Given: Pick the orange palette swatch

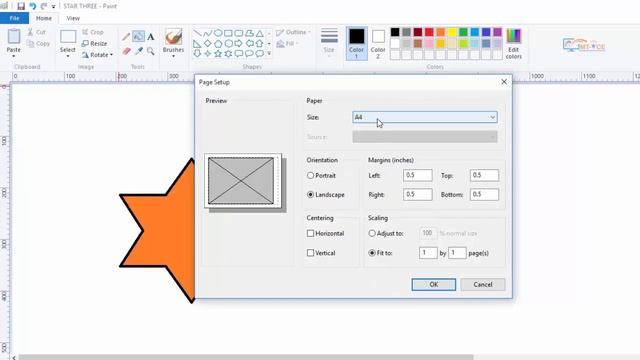Looking at the screenshot, I should click(x=440, y=32).
